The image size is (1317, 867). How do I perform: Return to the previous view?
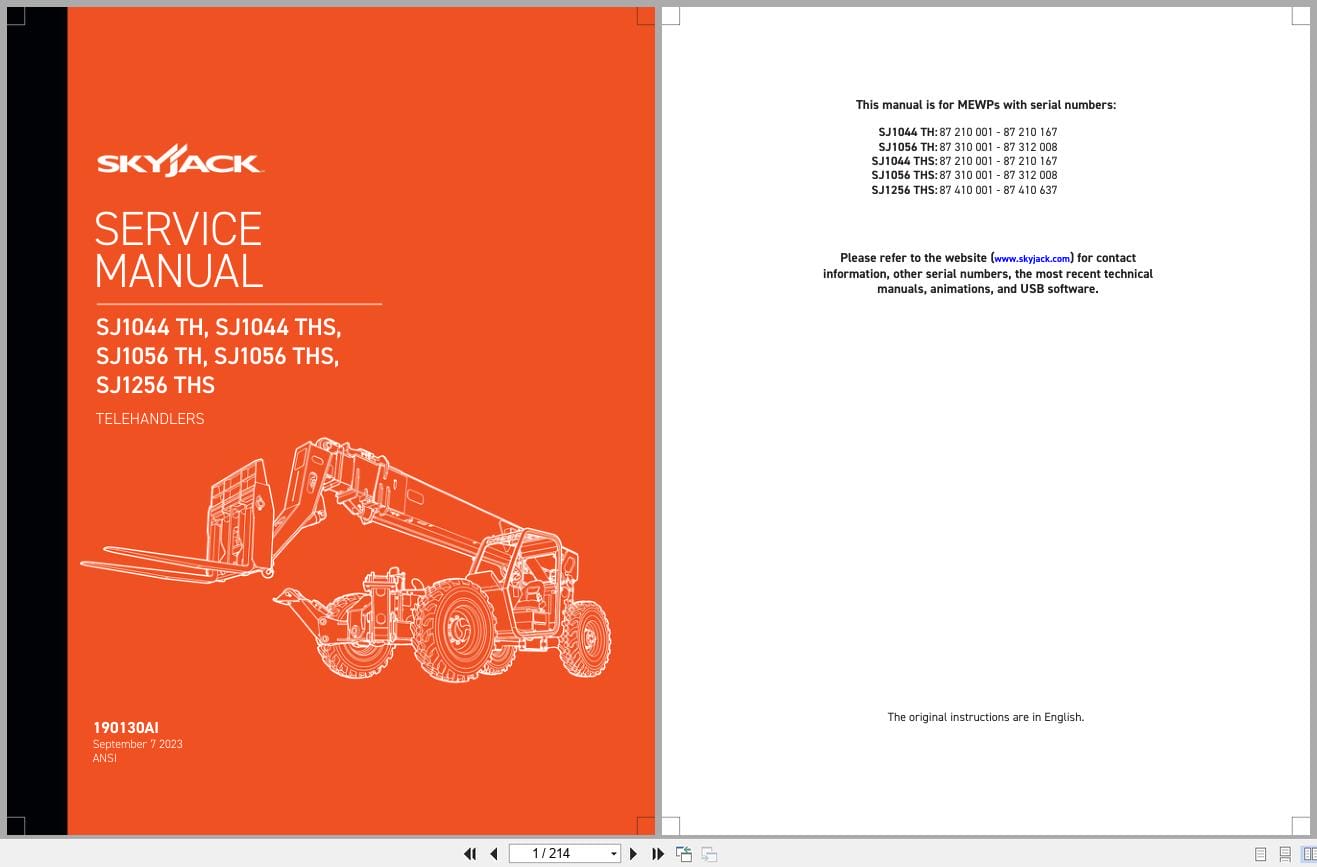point(684,853)
